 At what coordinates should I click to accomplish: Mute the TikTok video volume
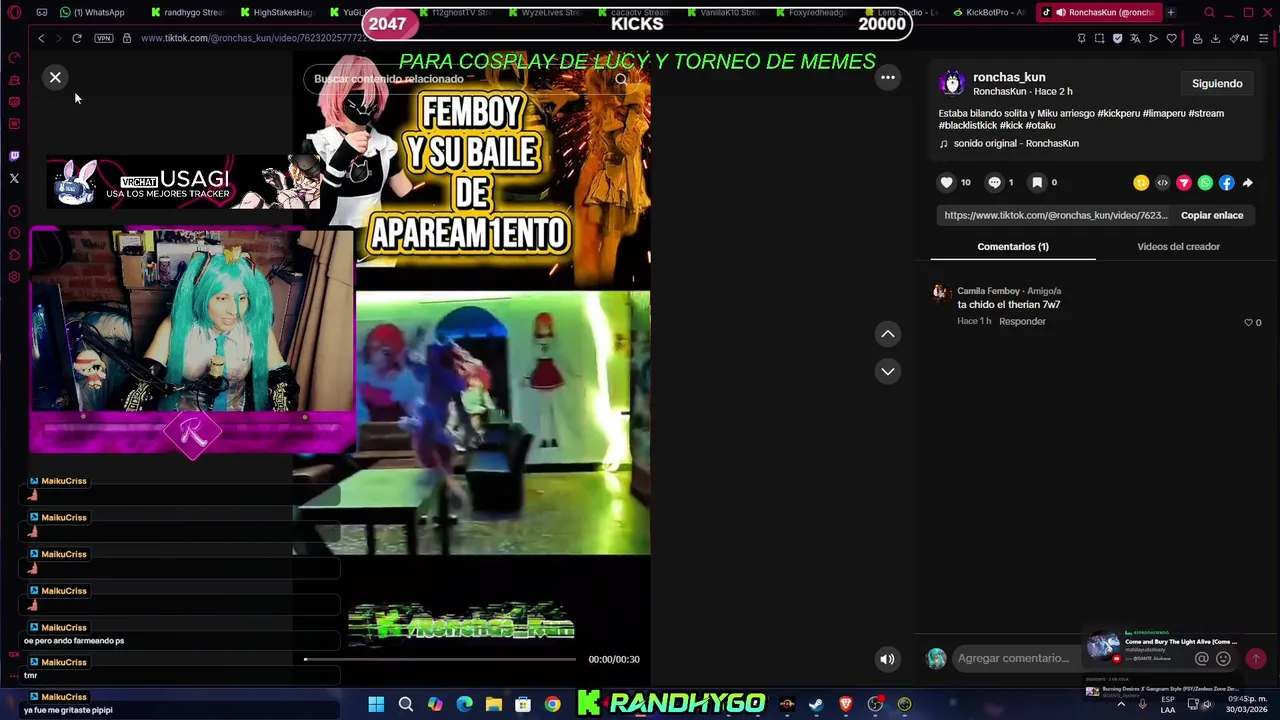(887, 659)
